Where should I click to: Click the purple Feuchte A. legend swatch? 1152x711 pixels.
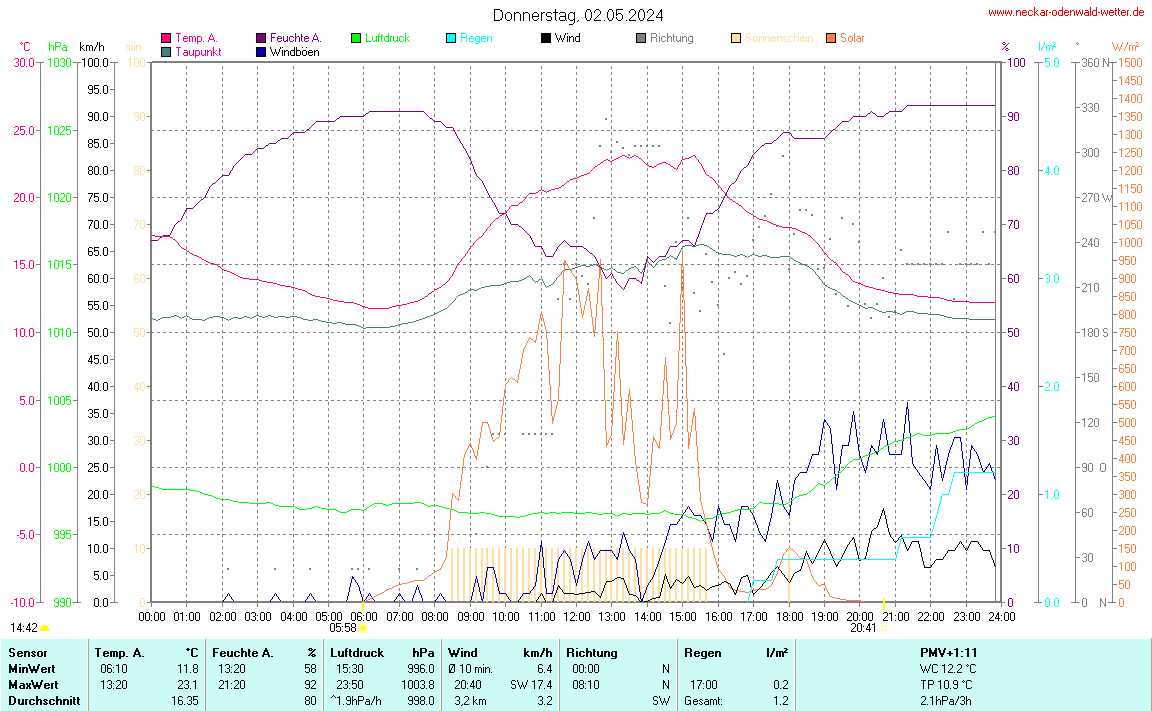tap(261, 38)
